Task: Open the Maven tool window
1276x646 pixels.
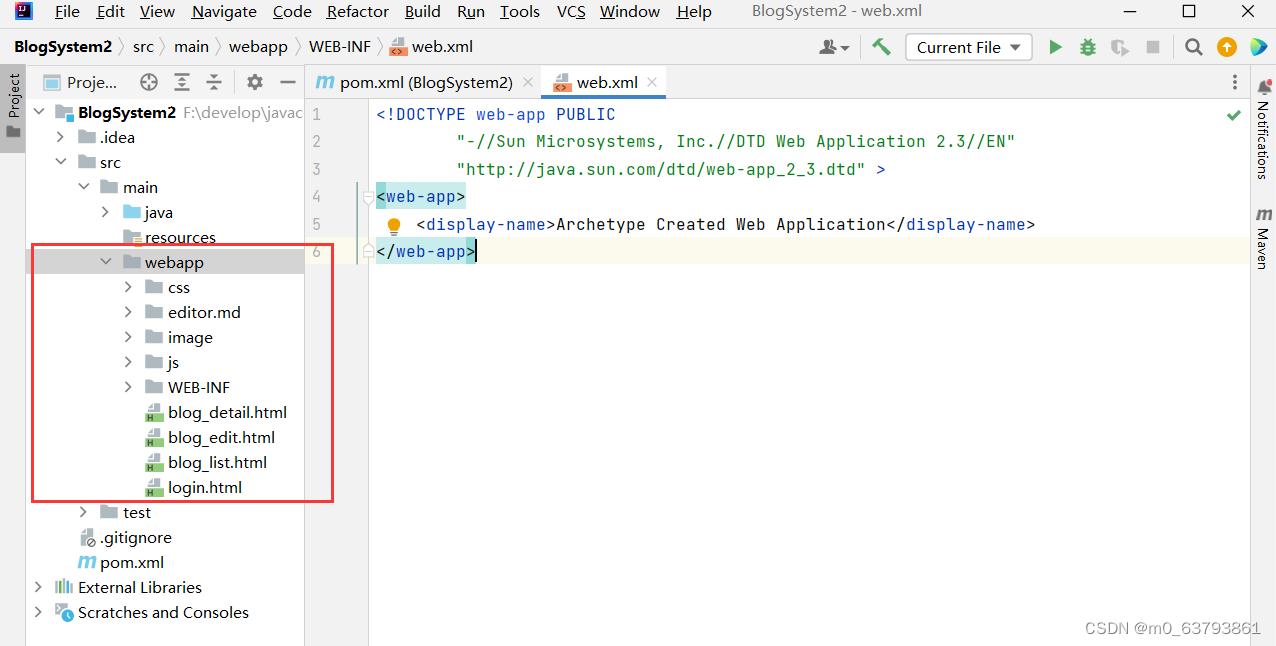Action: 1263,238
